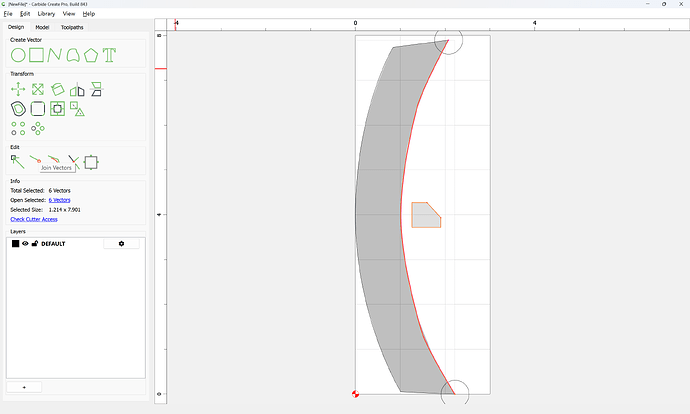690x414 pixels.
Task: Select the Offset Vectors tool
Action: (18, 109)
